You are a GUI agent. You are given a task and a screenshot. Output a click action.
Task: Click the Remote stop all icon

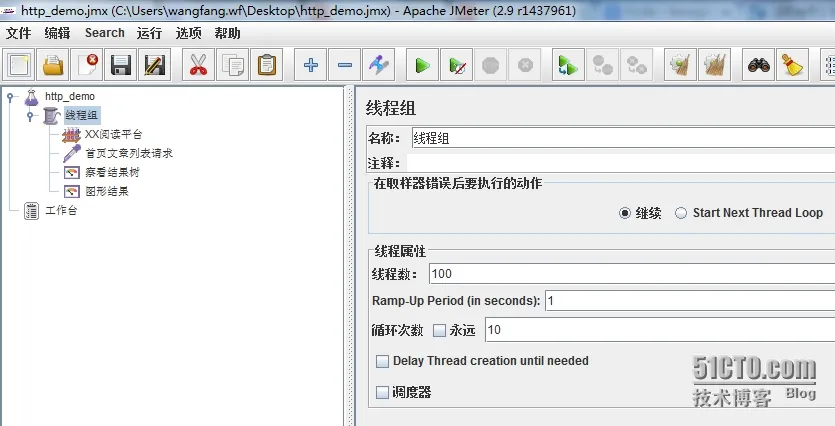602,65
